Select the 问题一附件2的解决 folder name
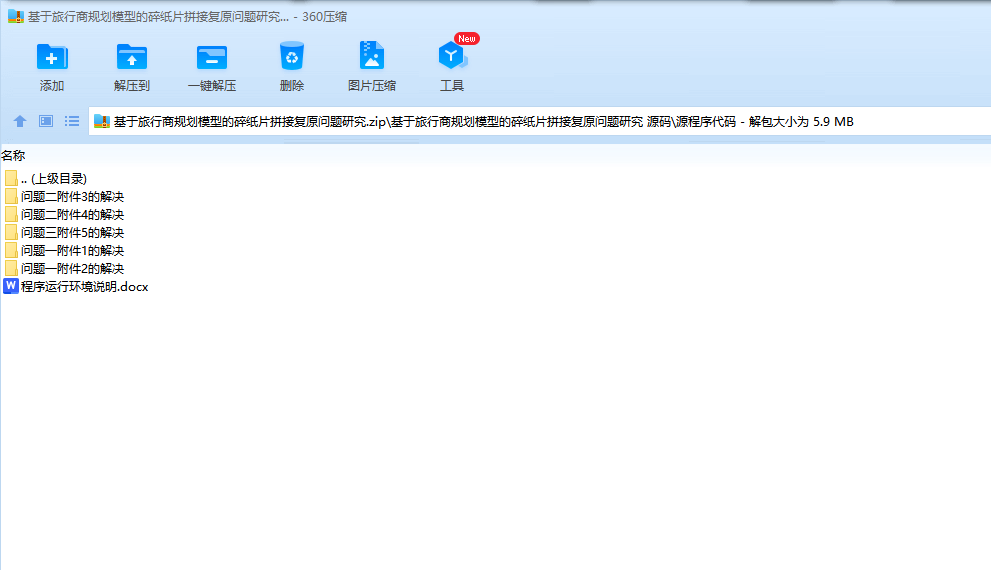The width and height of the screenshot is (991, 570). [72, 269]
